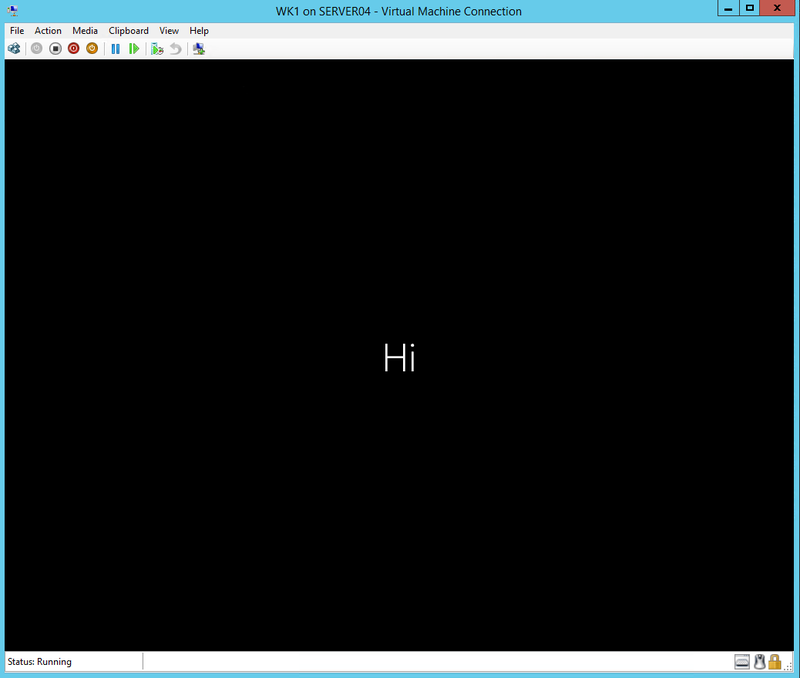The image size is (800, 678).
Task: Switch to enhanced session mode
Action: (x=198, y=48)
